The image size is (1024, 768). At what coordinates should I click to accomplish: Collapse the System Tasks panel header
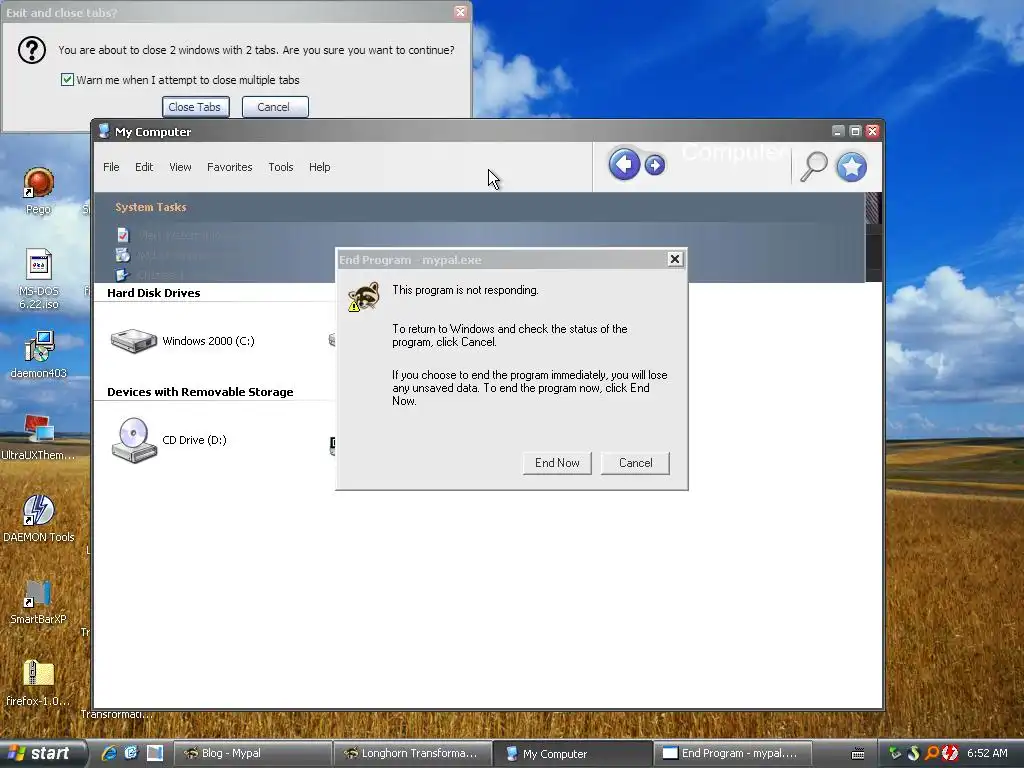point(479,207)
